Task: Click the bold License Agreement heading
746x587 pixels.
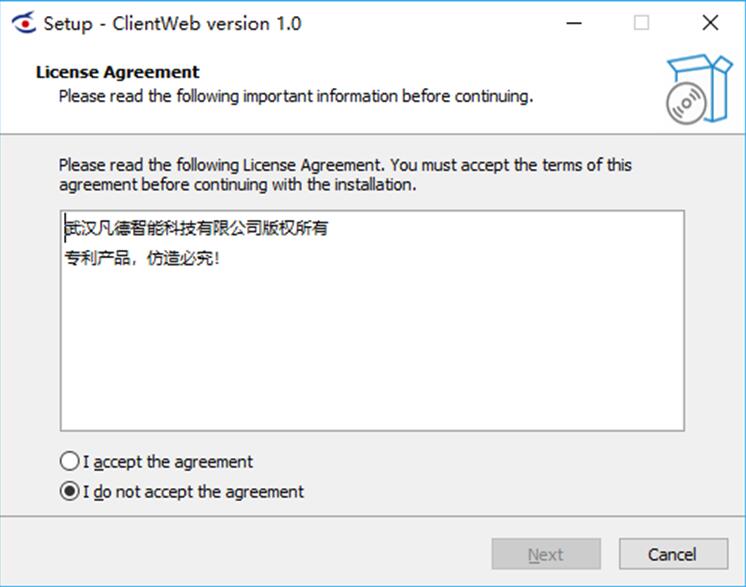Action: (x=118, y=72)
